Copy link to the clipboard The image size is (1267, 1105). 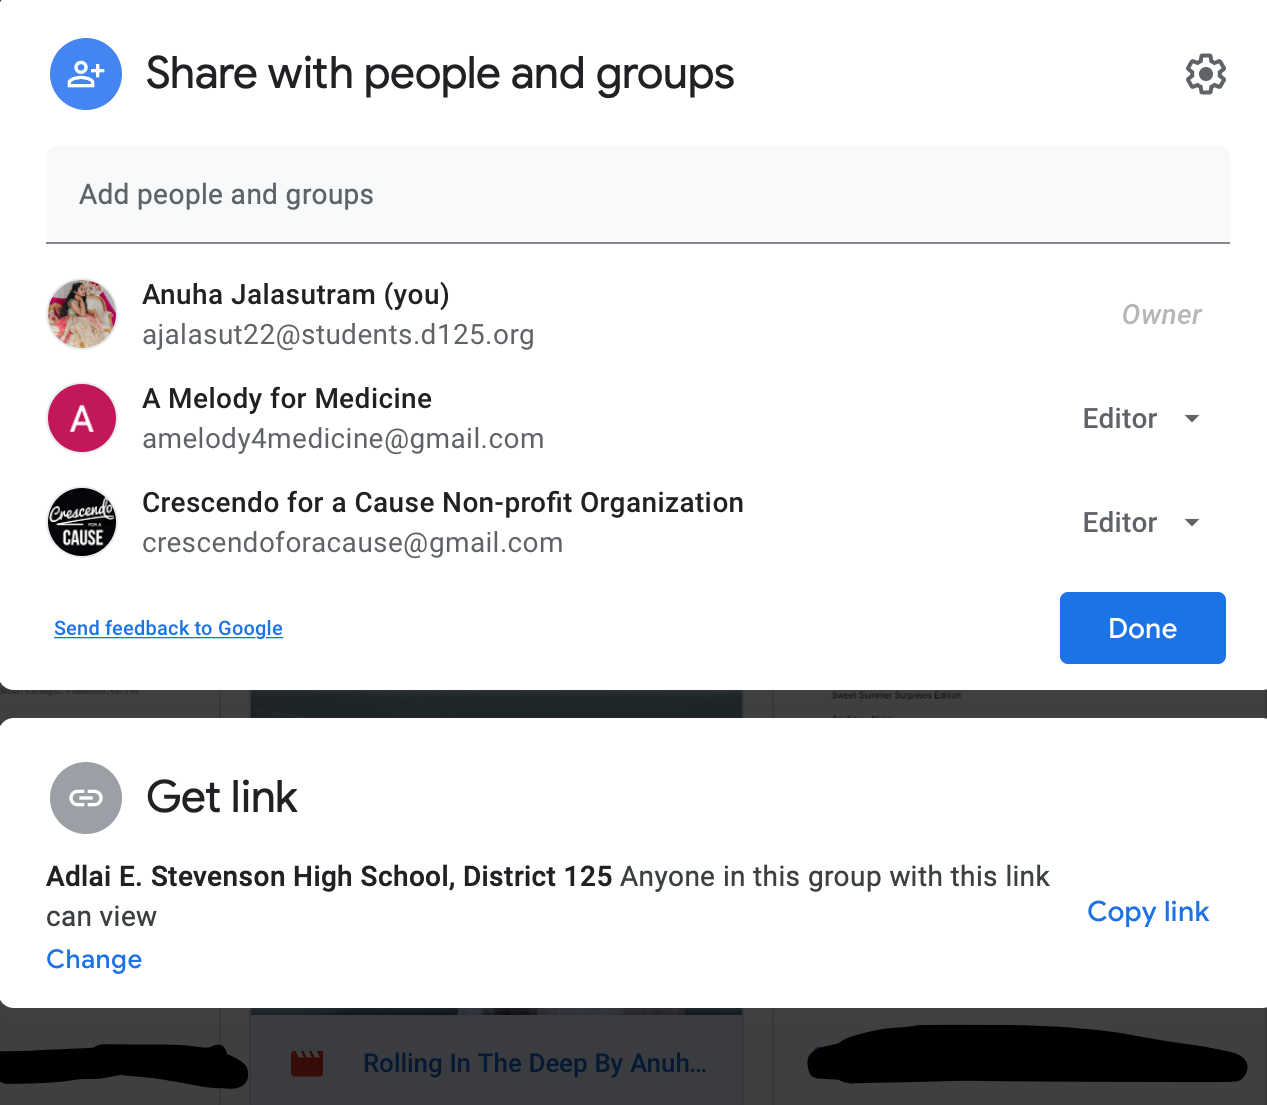tap(1147, 912)
